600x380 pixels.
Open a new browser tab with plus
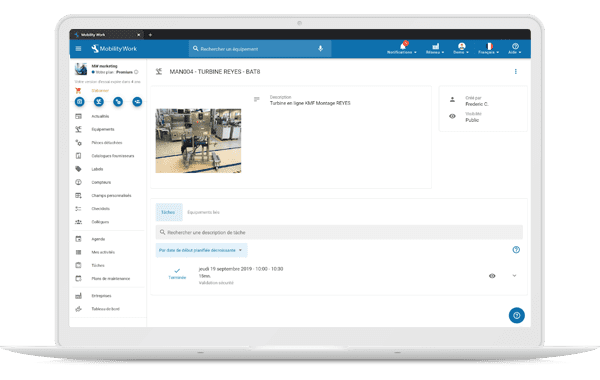[x=150, y=35]
